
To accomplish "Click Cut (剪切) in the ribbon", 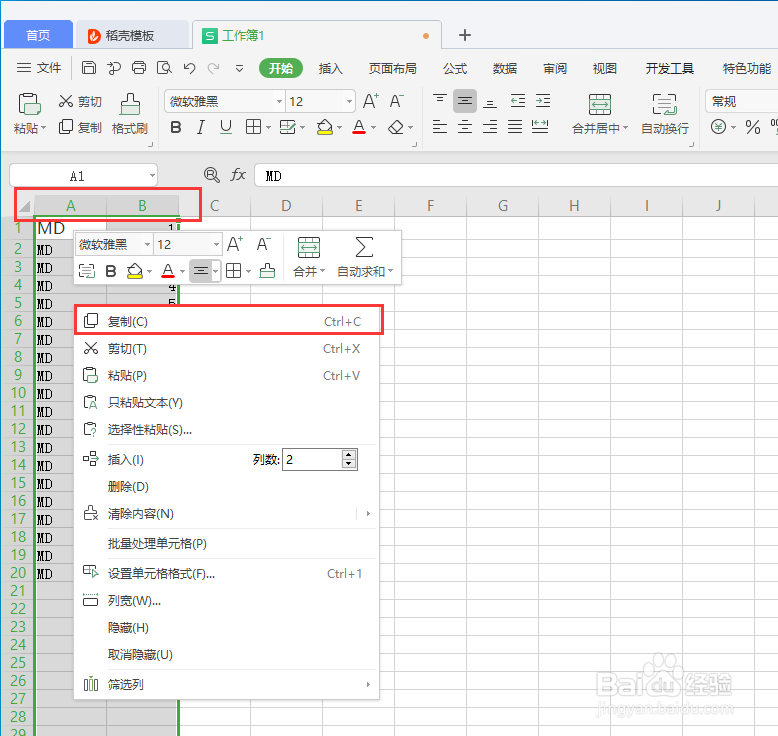I will (80, 101).
